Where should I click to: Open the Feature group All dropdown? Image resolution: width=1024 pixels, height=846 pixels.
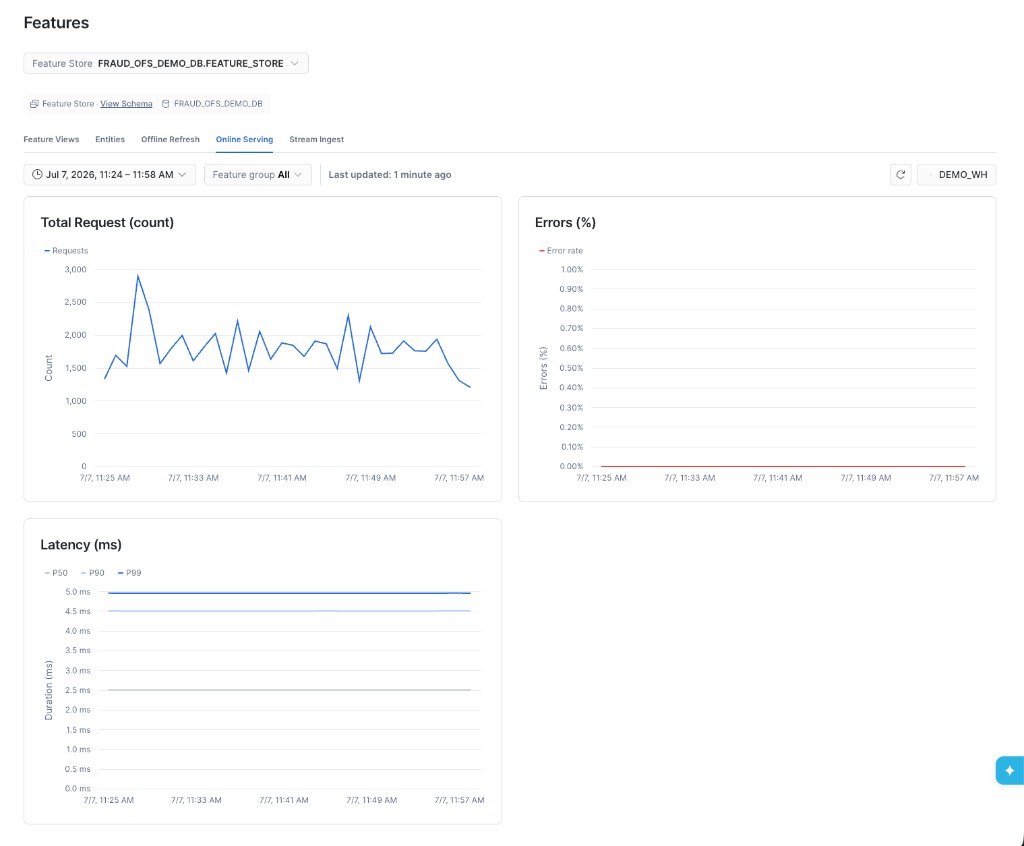[257, 174]
